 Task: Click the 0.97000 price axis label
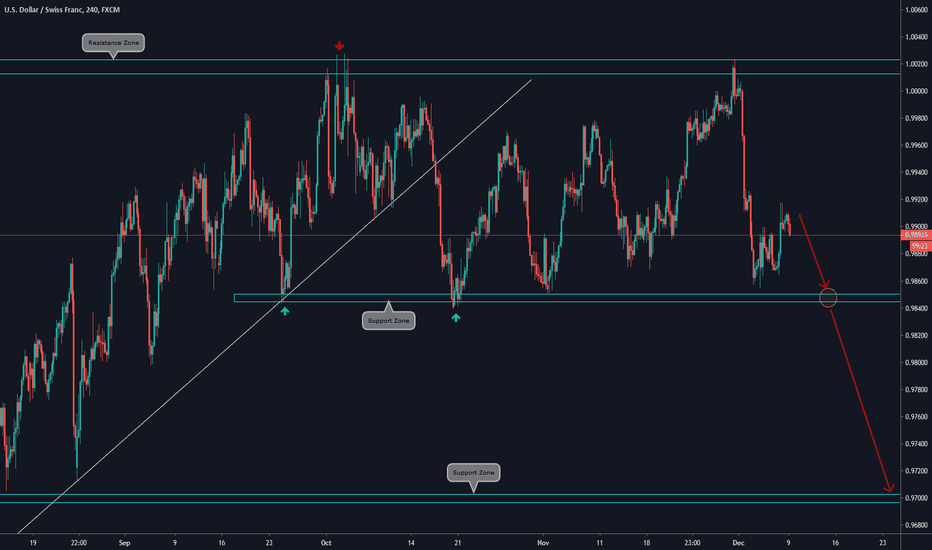(914, 498)
